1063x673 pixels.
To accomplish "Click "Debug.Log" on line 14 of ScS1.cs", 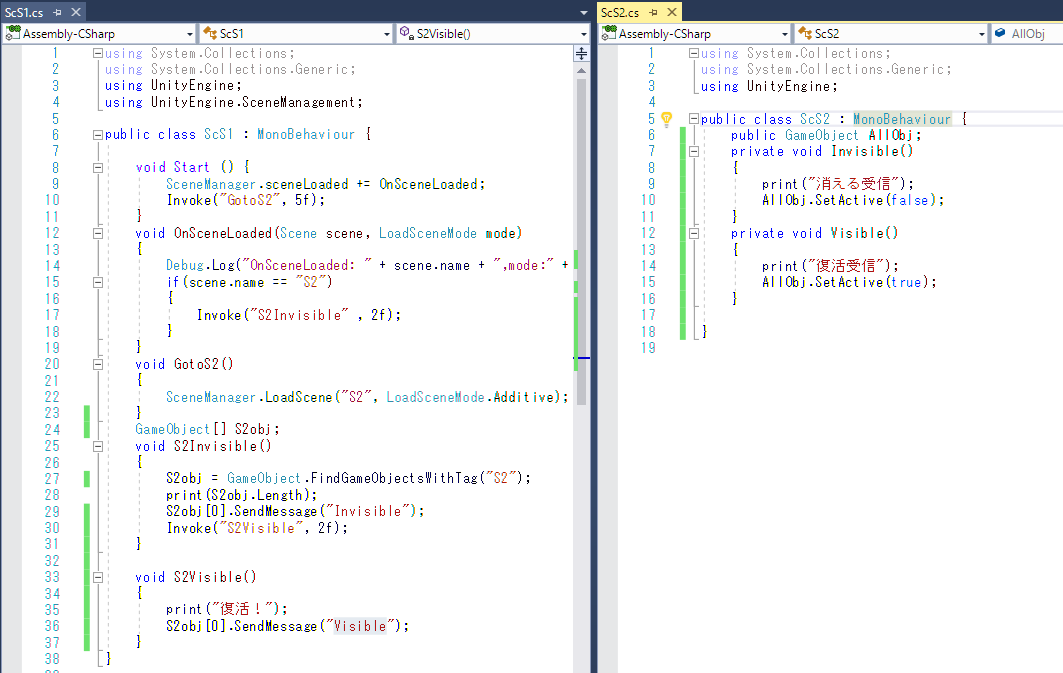I will tap(200, 266).
